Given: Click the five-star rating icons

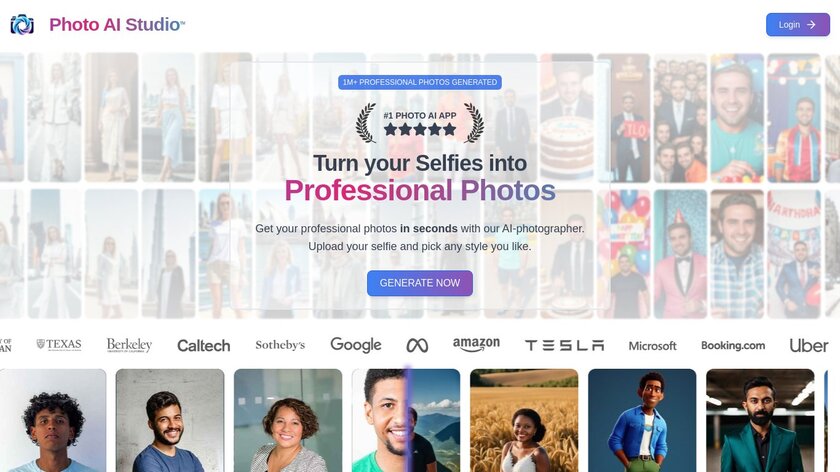Looking at the screenshot, I should point(419,129).
